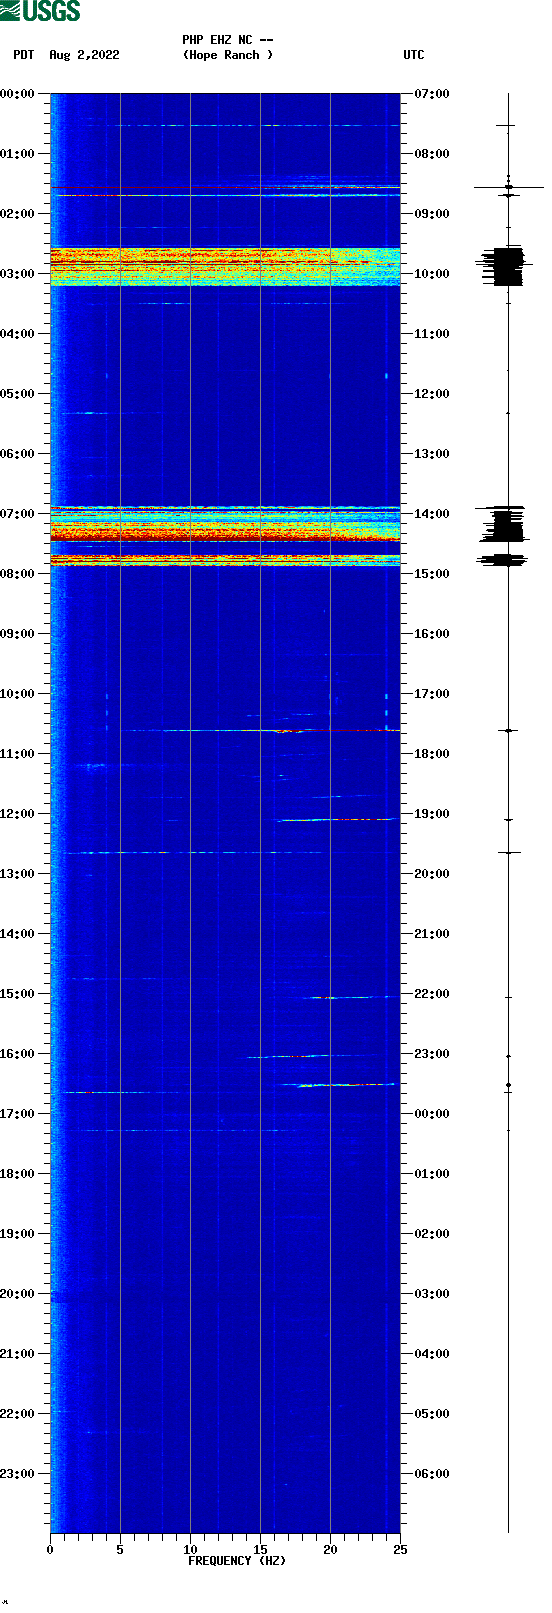Click the seismogram burst near 10:00 UTC
Viewport: 552px width, 1613px height.
pos(505,267)
